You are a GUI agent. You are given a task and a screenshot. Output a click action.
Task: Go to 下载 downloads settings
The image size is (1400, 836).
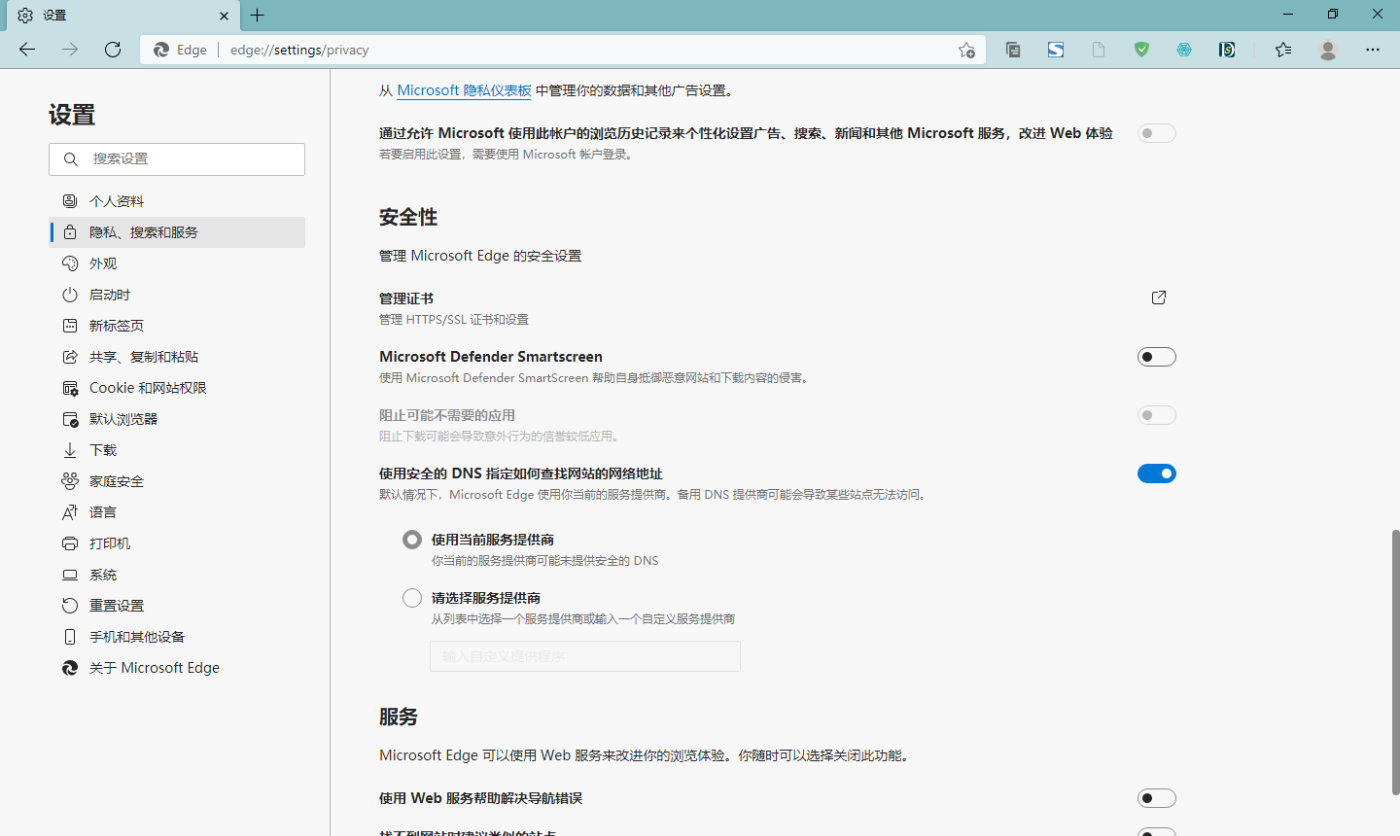point(177,450)
